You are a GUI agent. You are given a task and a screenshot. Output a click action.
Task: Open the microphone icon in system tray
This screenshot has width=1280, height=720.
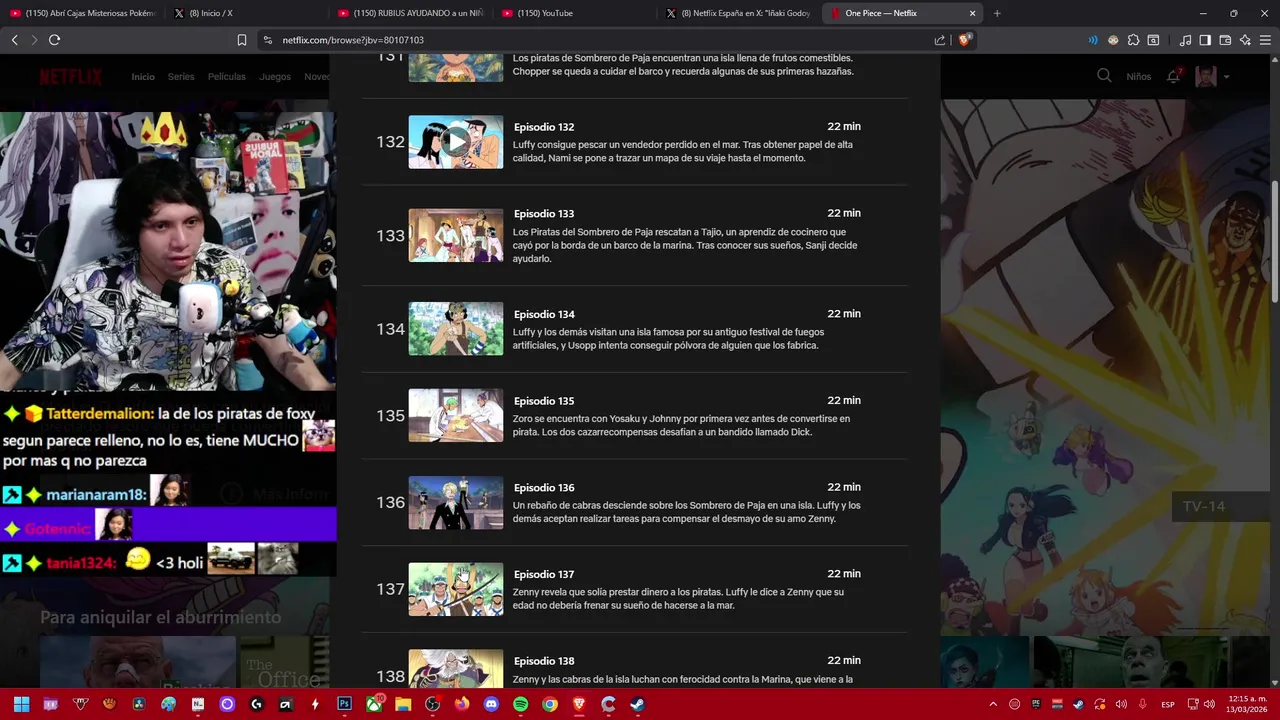point(1142,704)
